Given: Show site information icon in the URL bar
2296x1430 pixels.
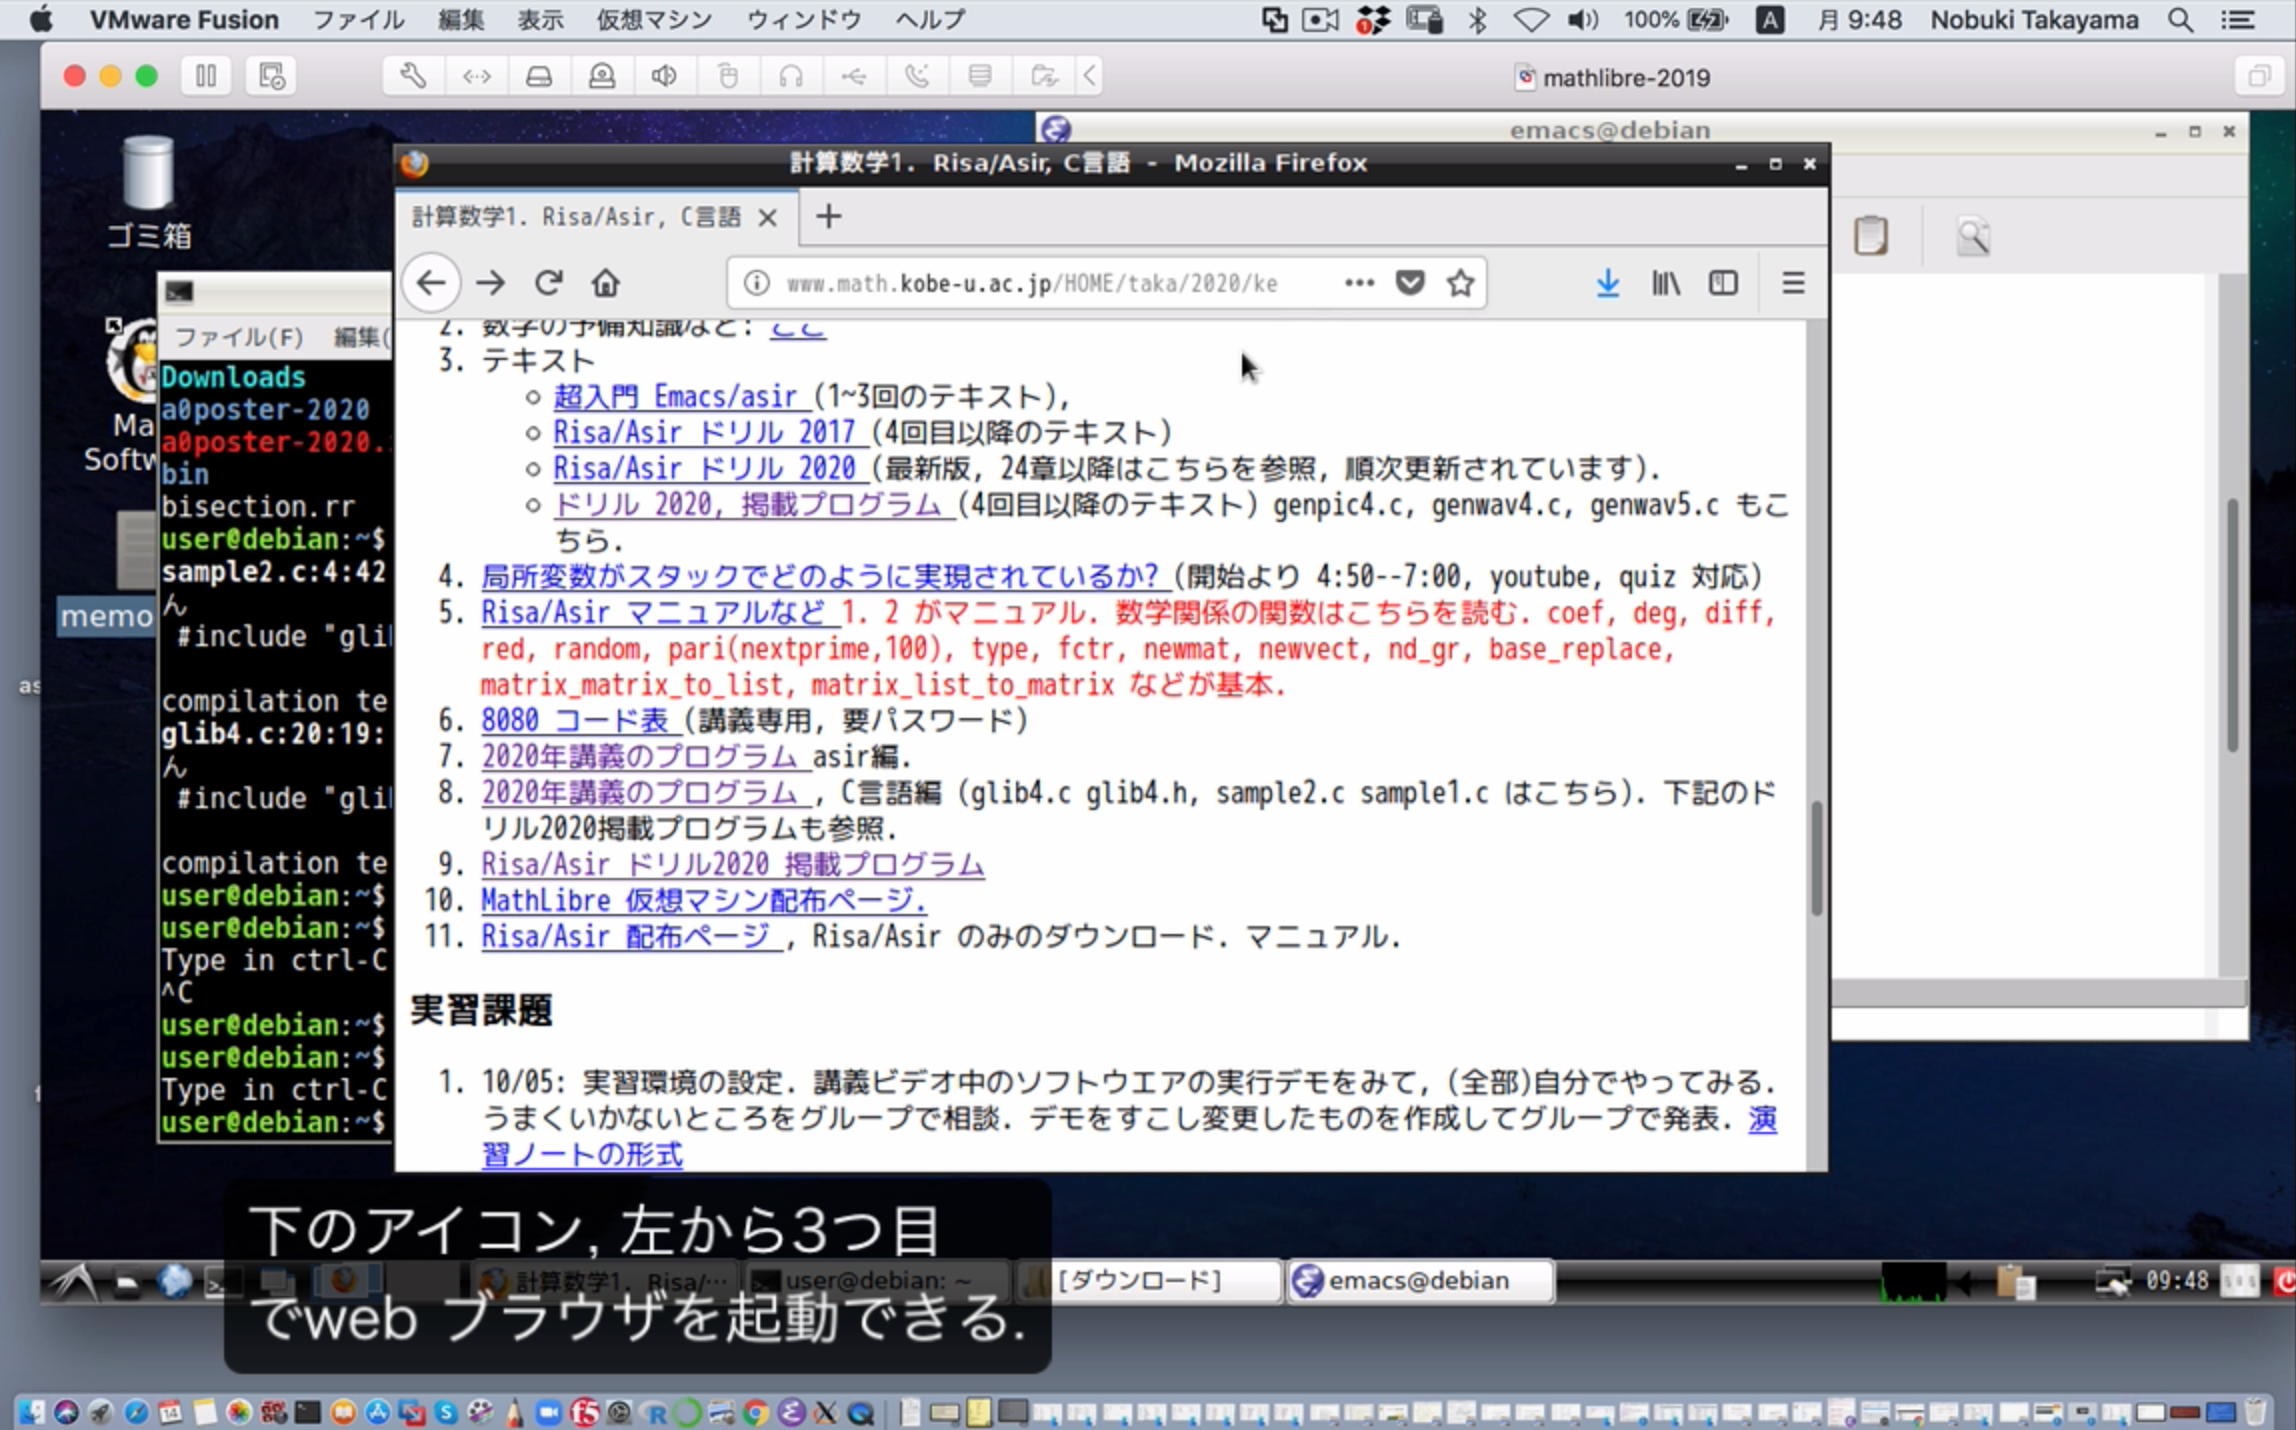Looking at the screenshot, I should pos(757,283).
